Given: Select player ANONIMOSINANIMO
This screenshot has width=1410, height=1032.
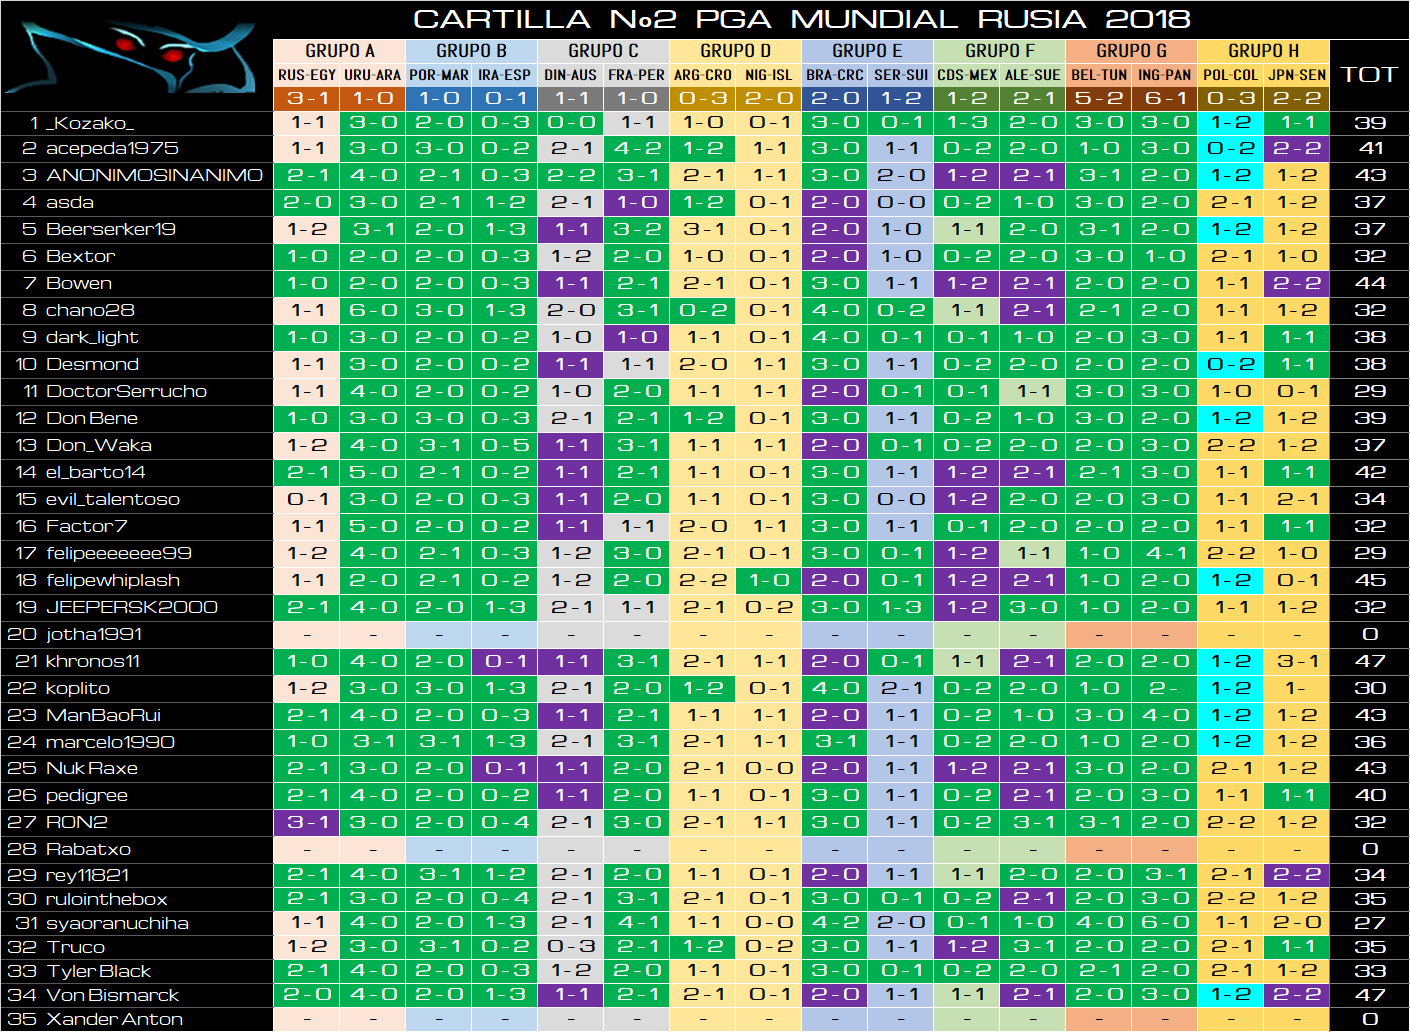Looking at the screenshot, I should 154,175.
